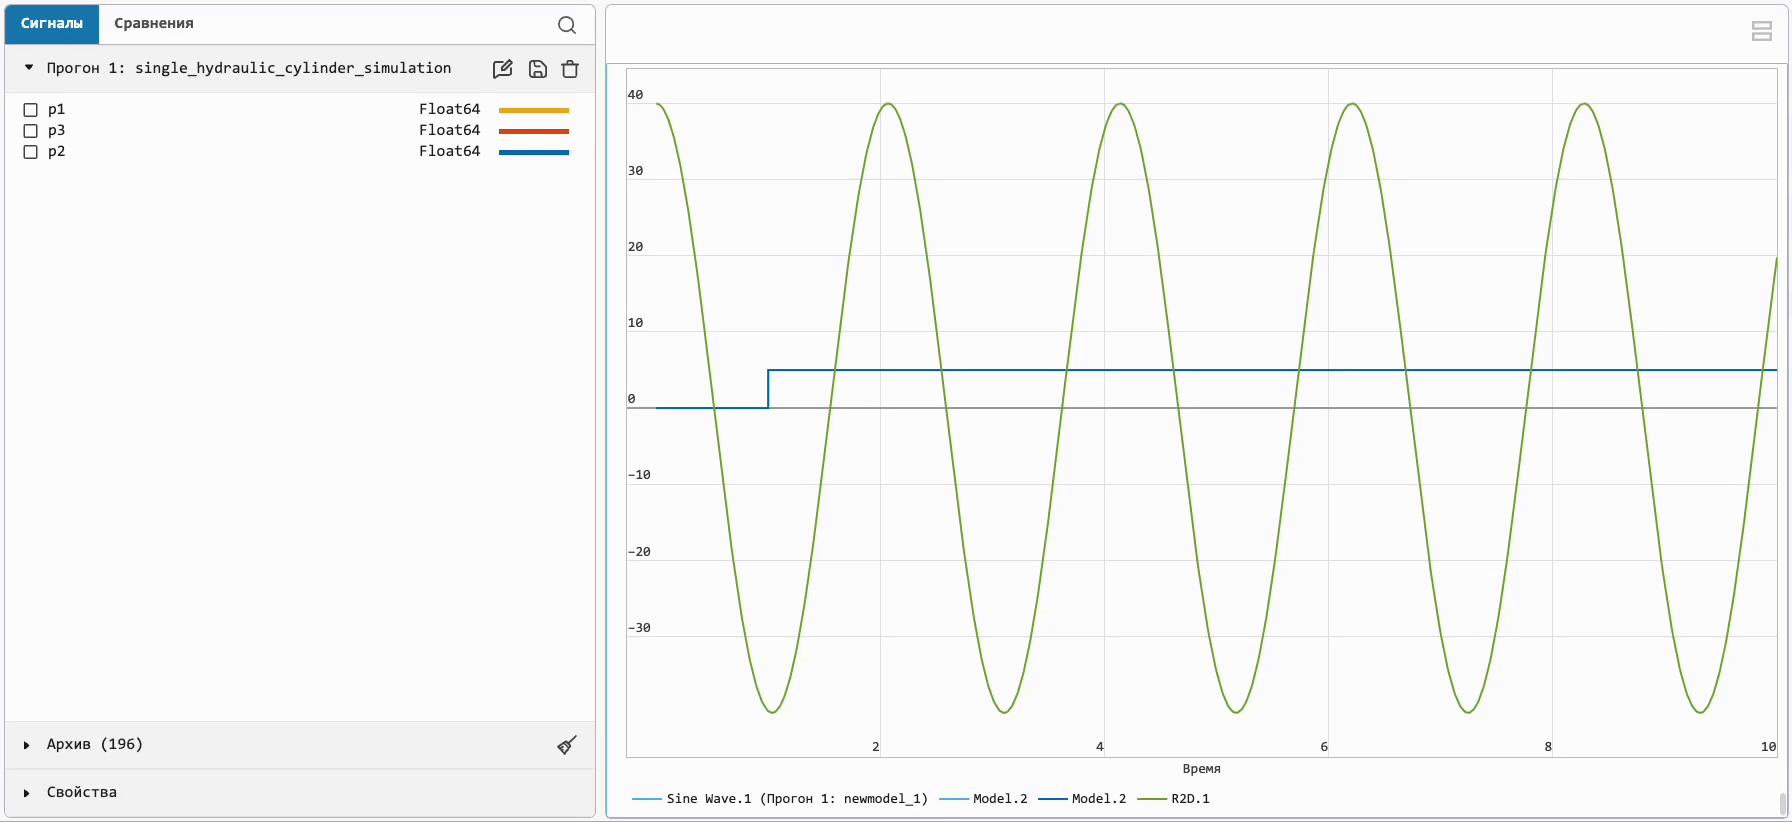This screenshot has width=1792, height=822.
Task: Clear archive with the broom icon
Action: pyautogui.click(x=567, y=745)
